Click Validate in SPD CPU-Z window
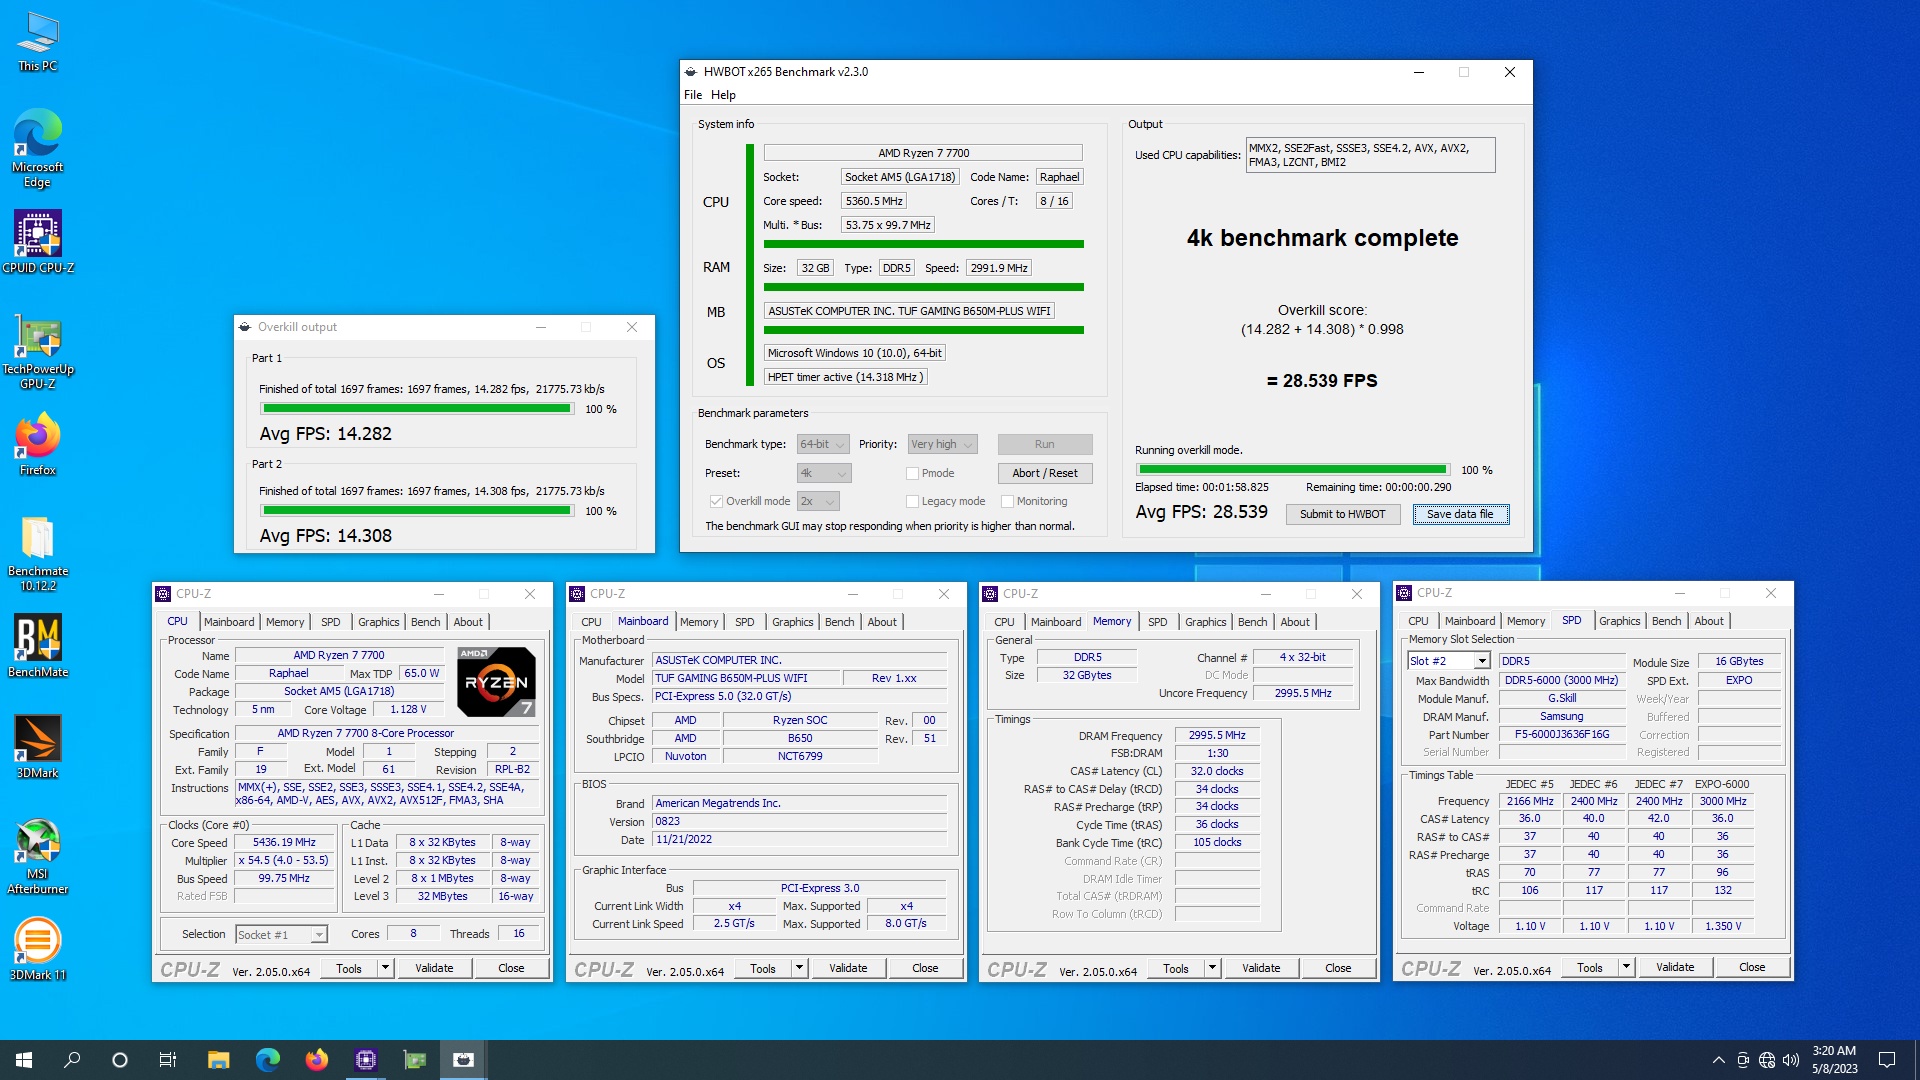 click(x=1675, y=967)
